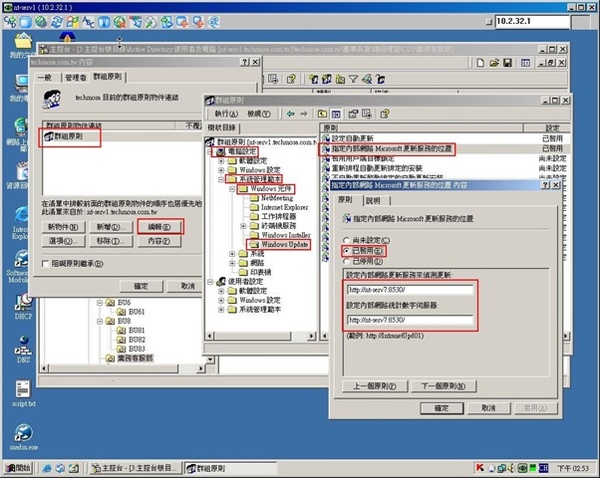This screenshot has width=600, height=478.
Task: Open the Help icon in the Group Policy toolbar
Action: tap(385, 114)
